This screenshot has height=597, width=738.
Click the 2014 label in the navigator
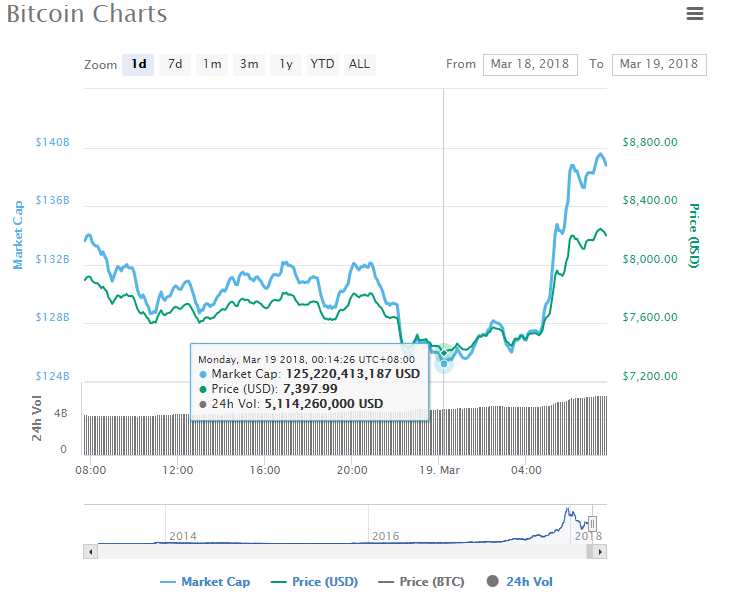[x=183, y=536]
